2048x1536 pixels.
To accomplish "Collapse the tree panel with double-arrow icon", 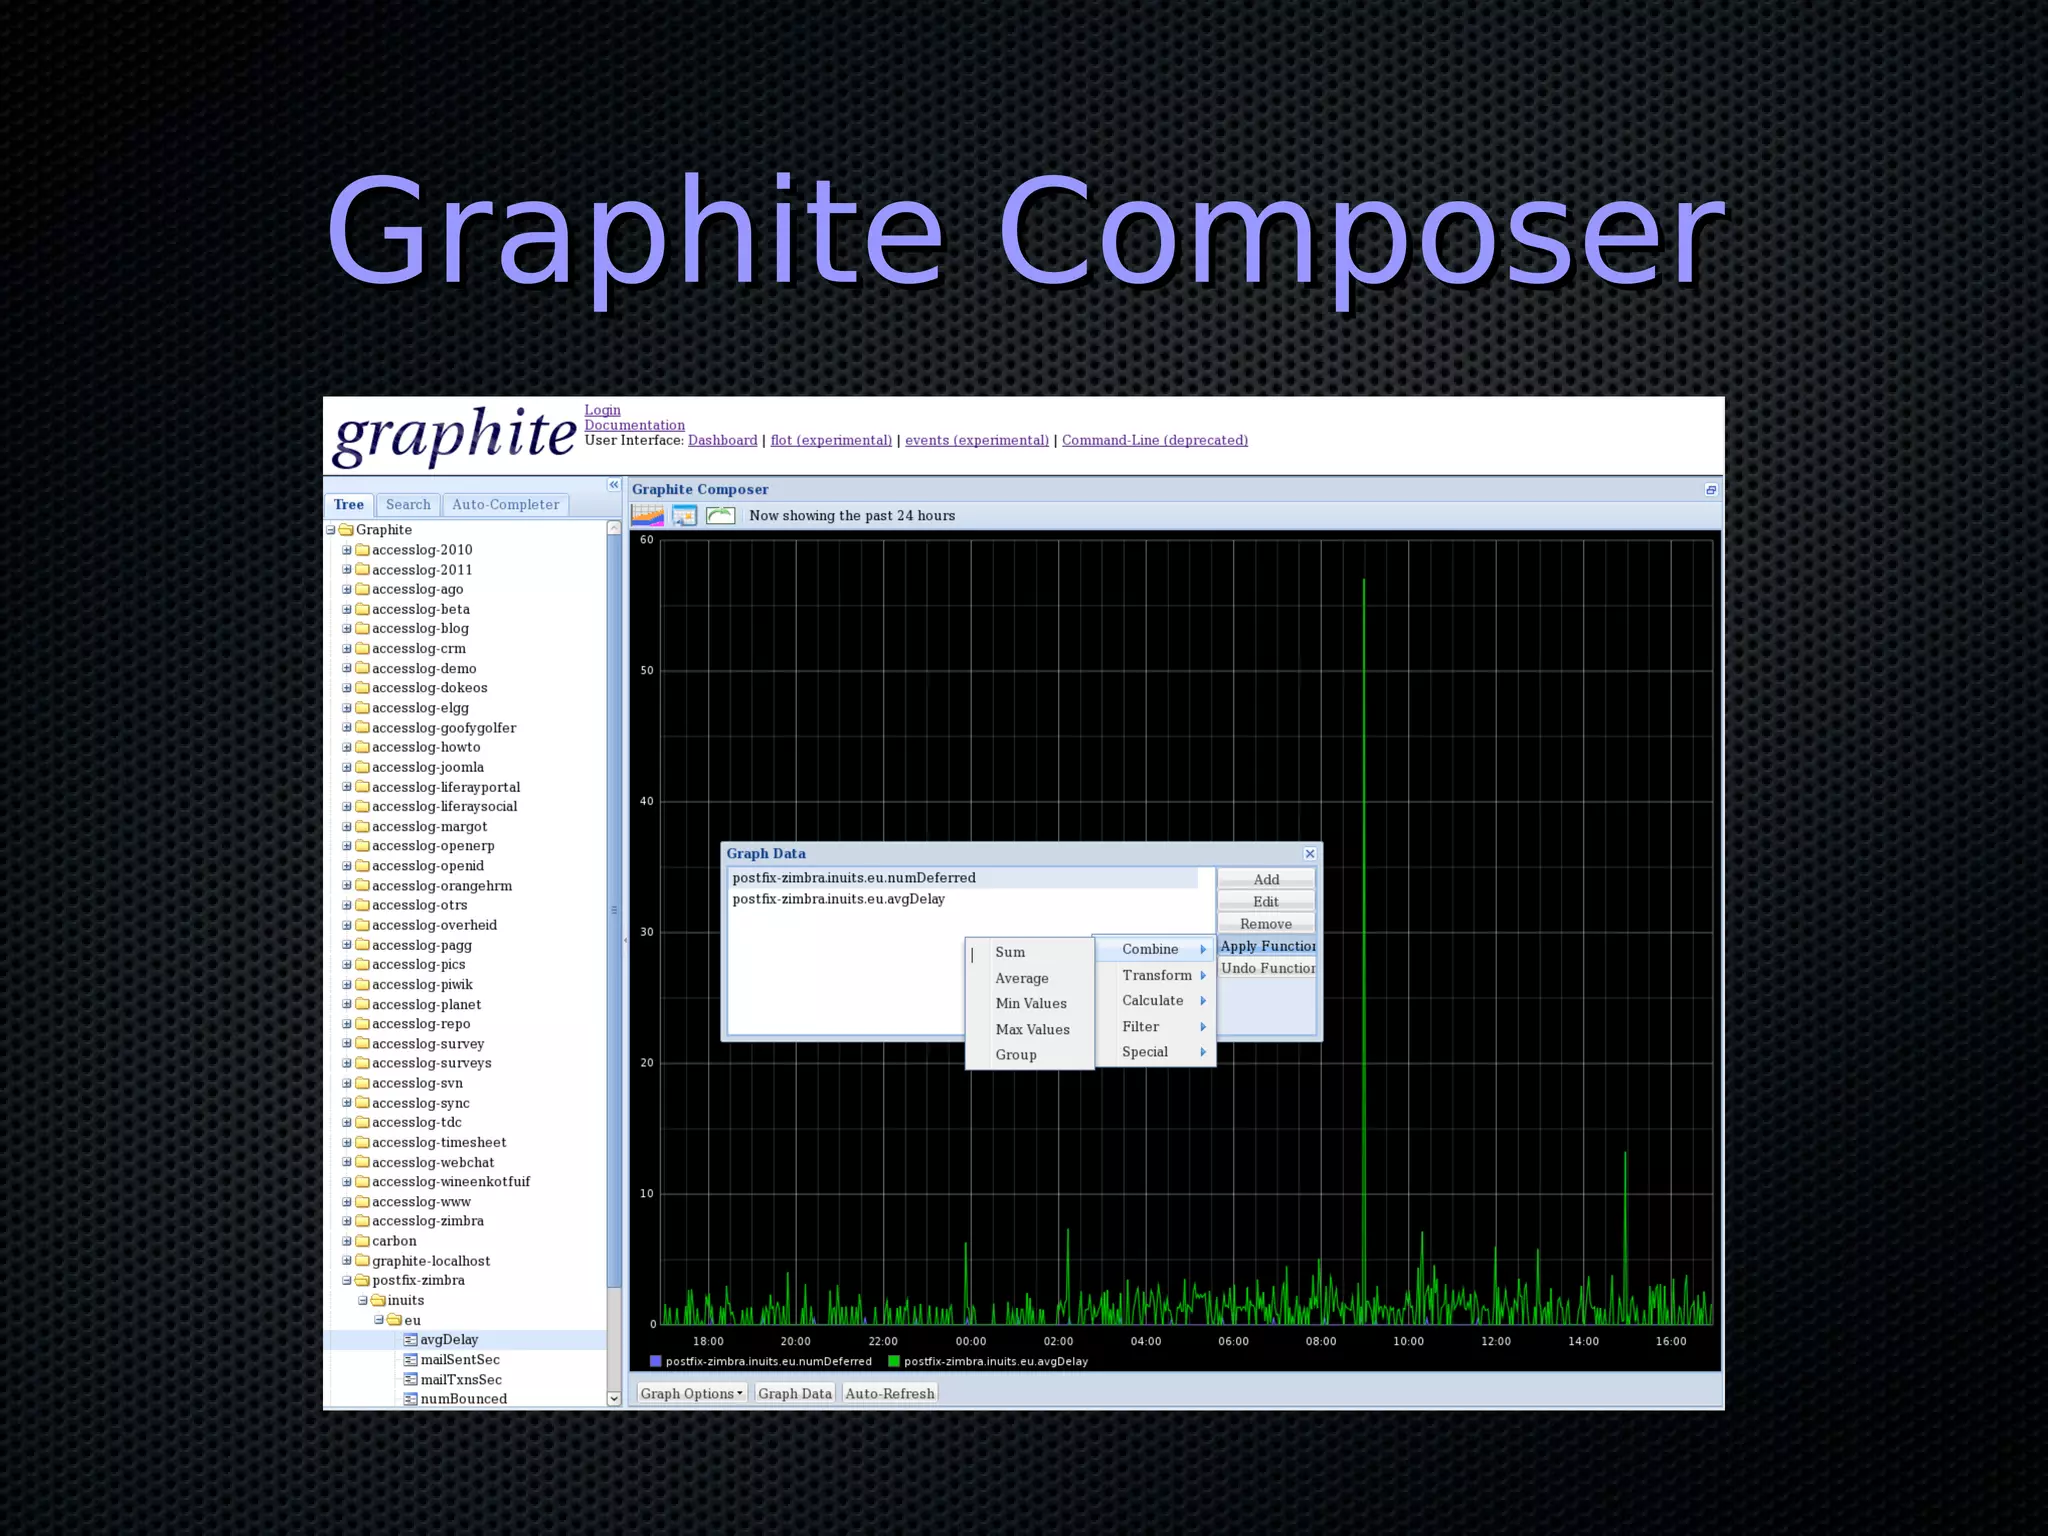I will coord(614,485).
